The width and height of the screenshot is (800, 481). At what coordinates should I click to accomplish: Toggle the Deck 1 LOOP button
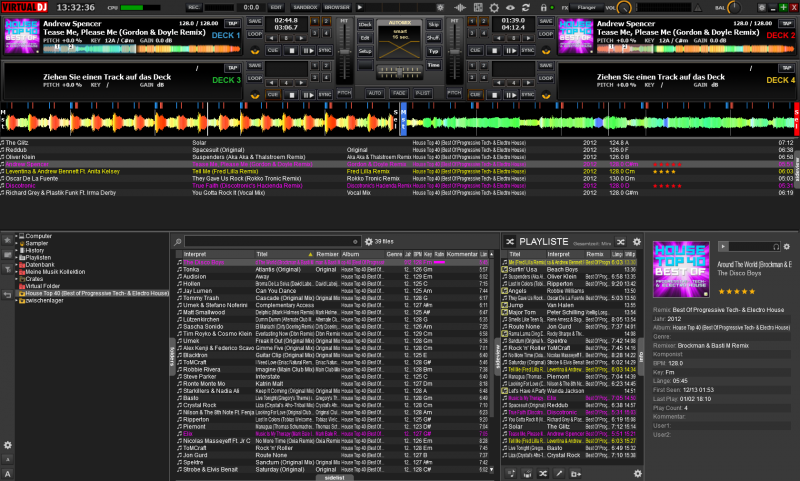point(255,34)
